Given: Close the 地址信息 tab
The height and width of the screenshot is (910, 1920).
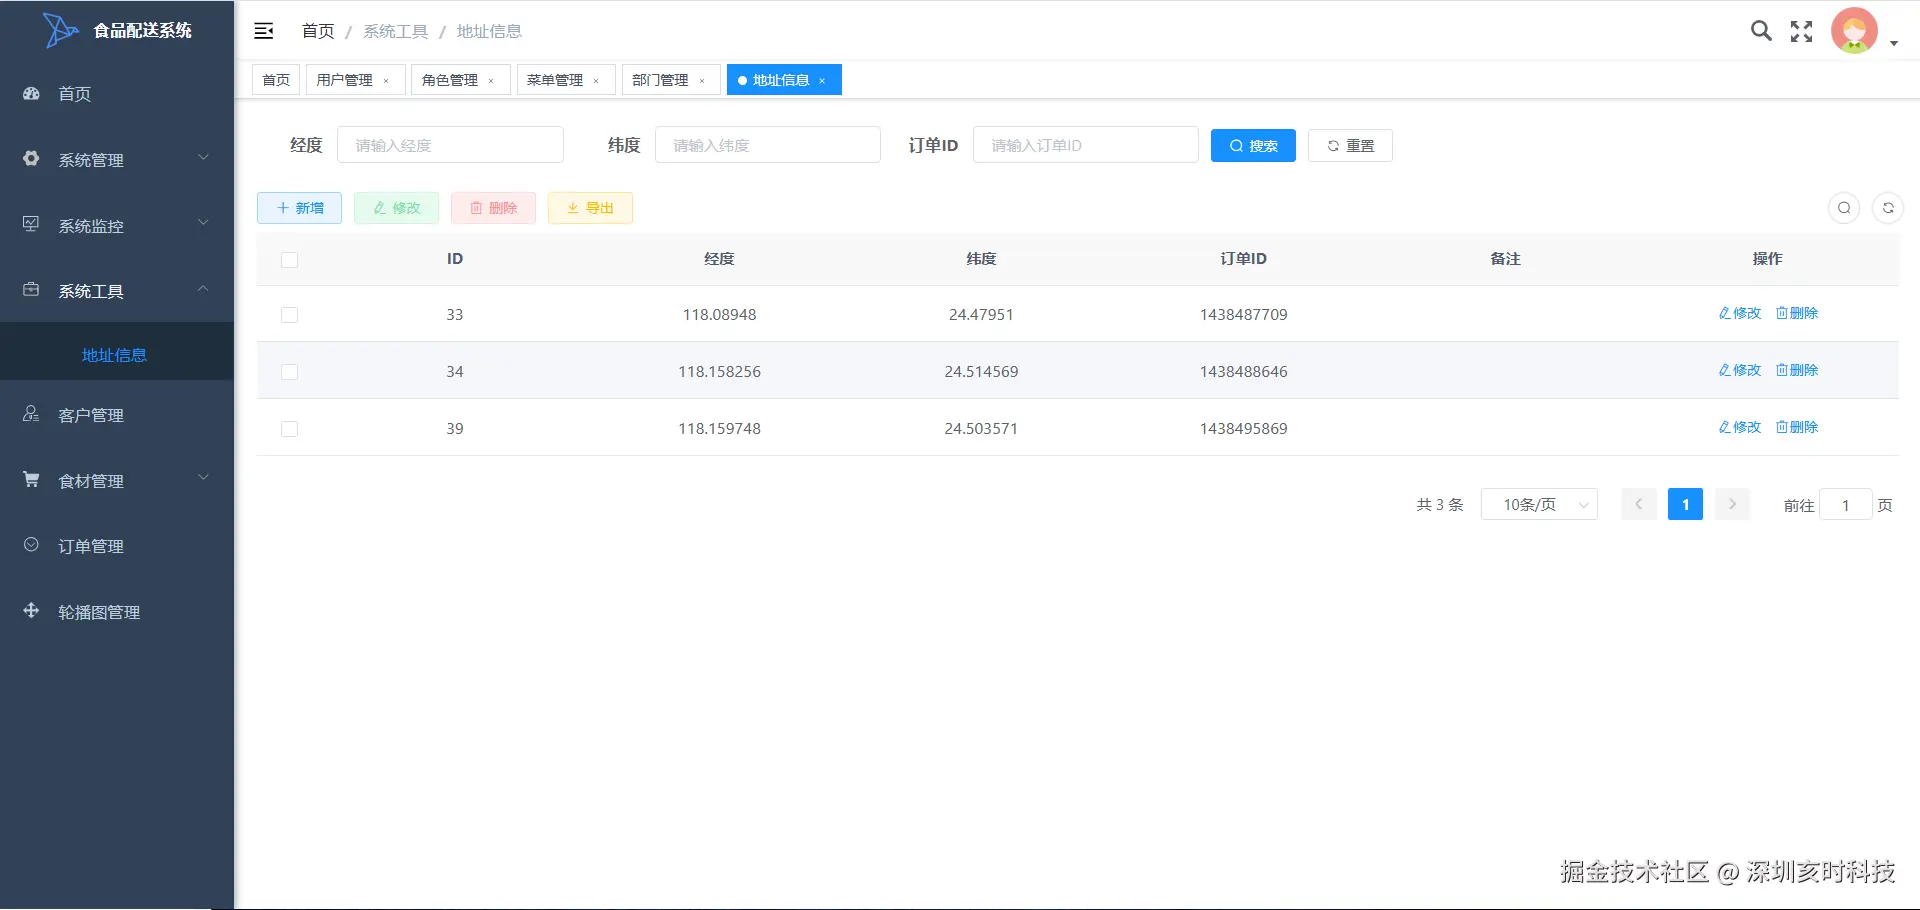Looking at the screenshot, I should (x=822, y=81).
